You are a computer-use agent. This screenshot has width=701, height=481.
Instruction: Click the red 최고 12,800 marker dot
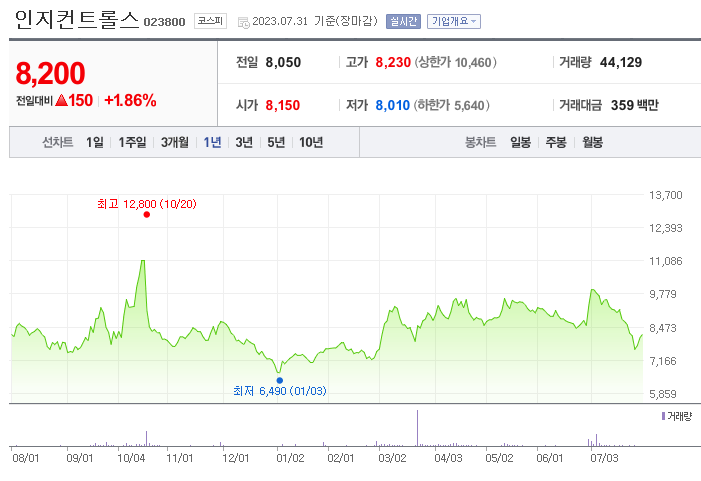[x=147, y=215]
